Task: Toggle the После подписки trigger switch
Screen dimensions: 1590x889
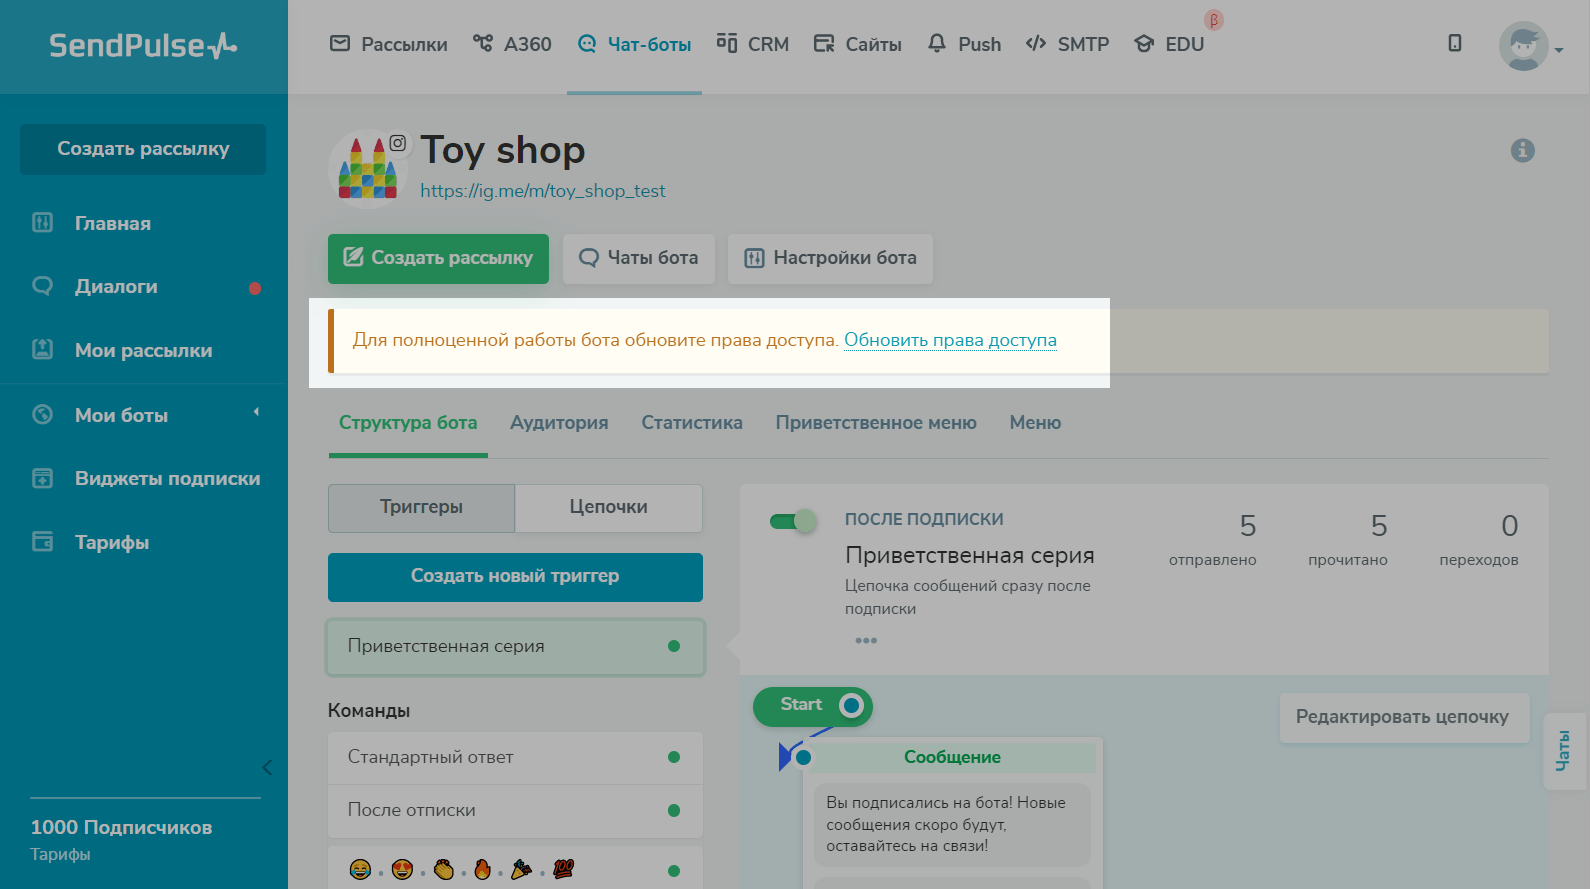Action: coord(793,521)
